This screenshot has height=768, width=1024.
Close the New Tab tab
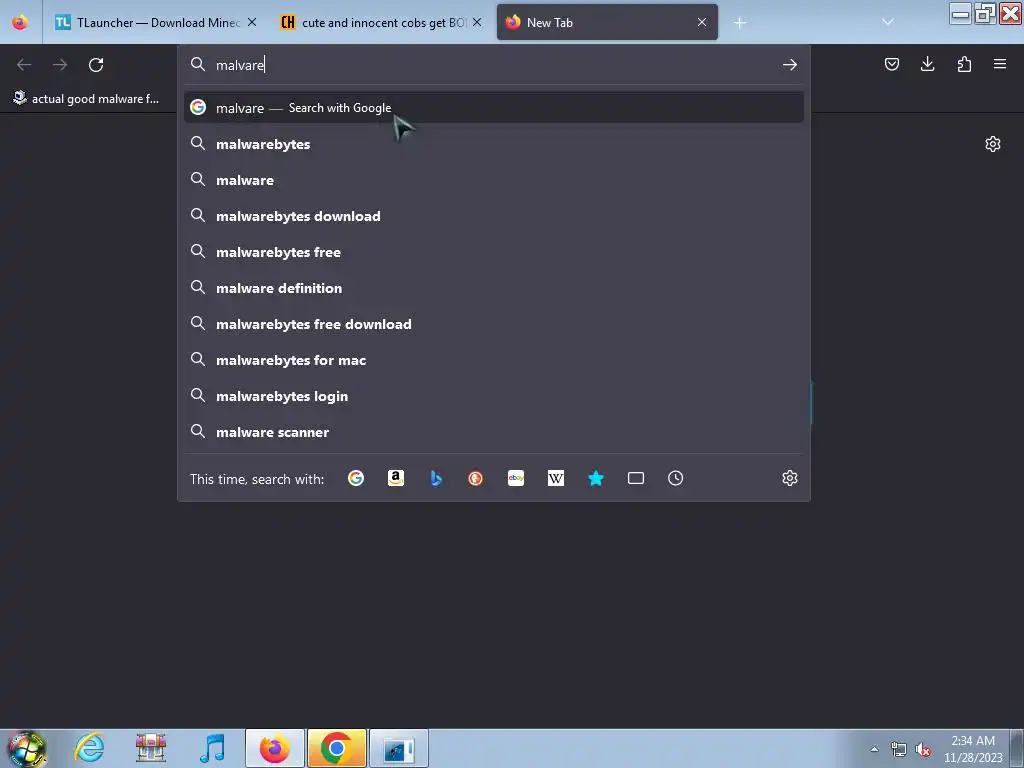(702, 22)
